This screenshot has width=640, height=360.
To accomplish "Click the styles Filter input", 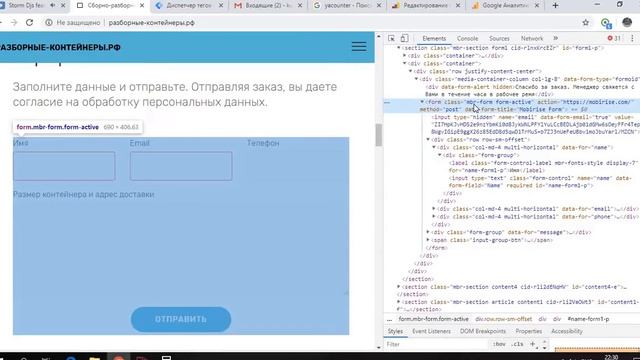I will tap(436, 344).
